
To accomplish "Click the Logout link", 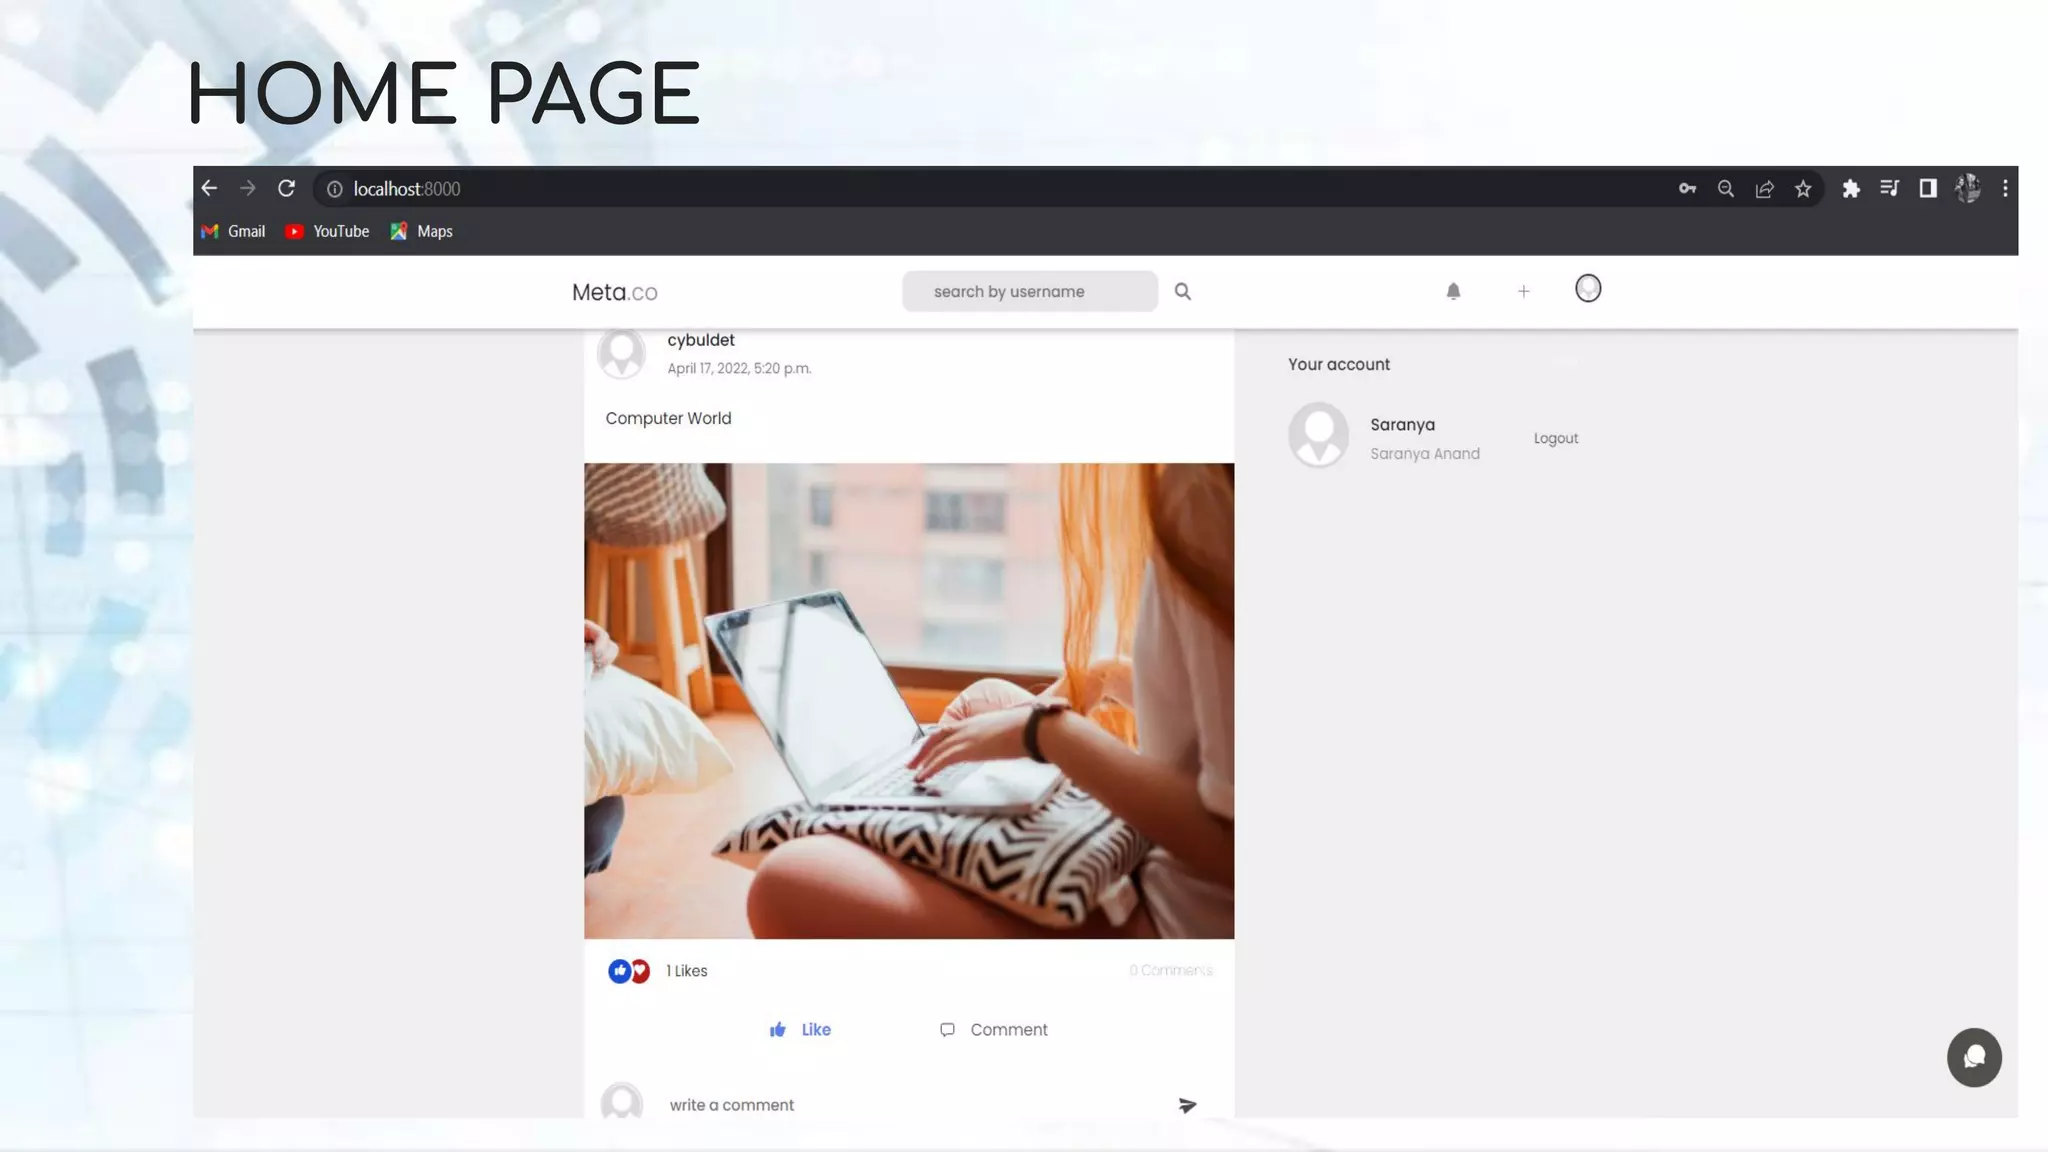I will click(x=1555, y=438).
